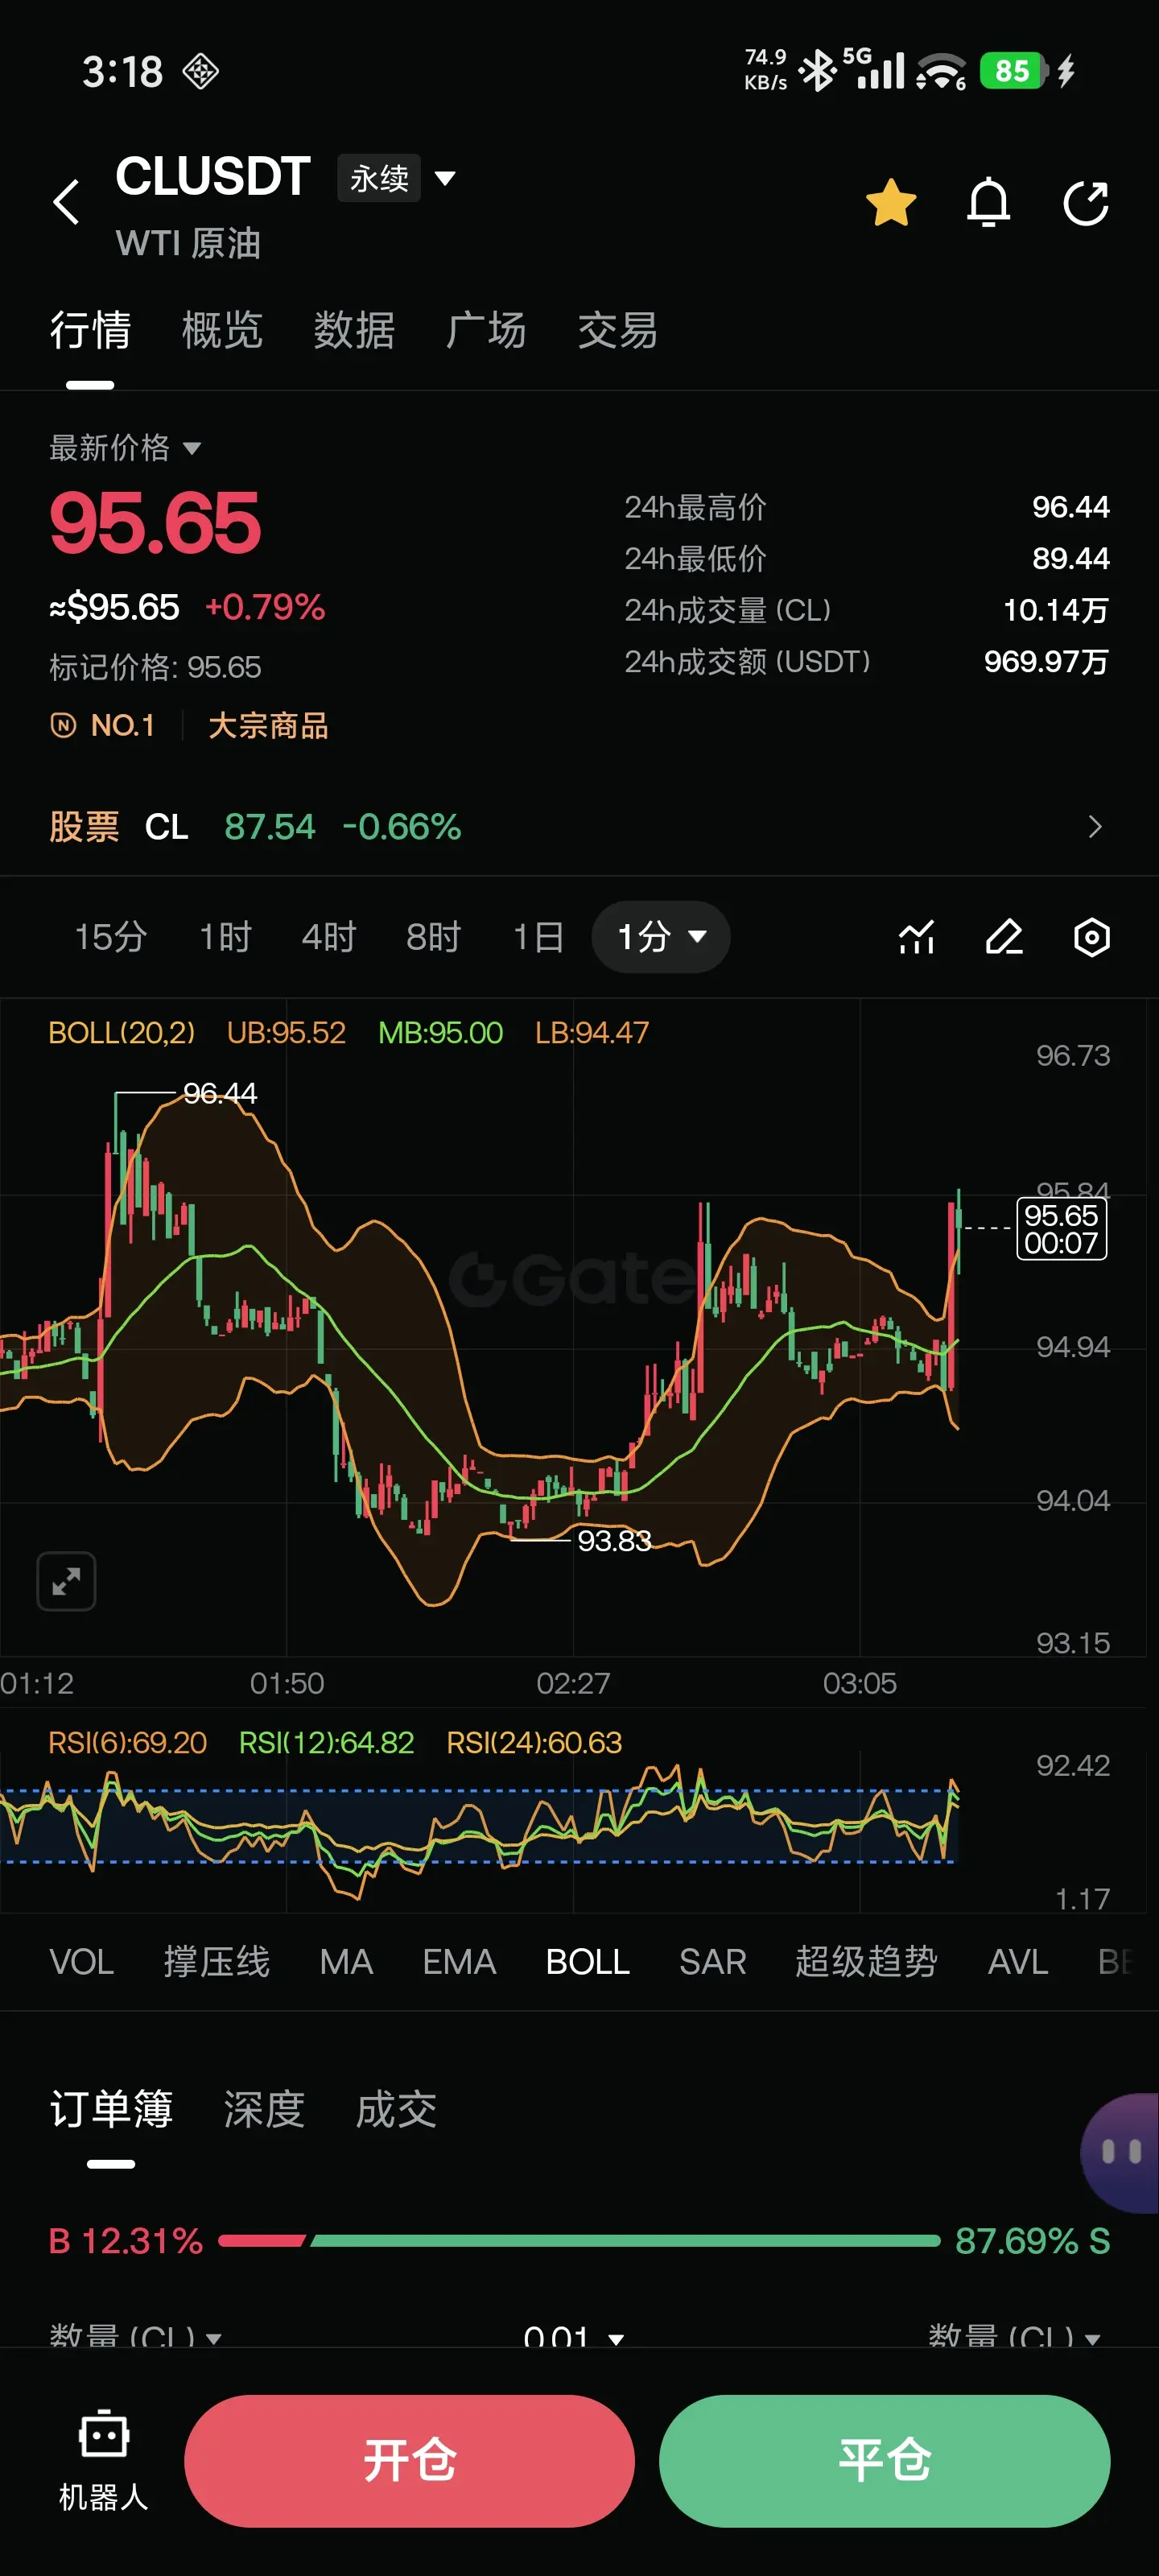The height and width of the screenshot is (2576, 1159).
Task: Switch to the 交易 tab
Action: point(618,330)
